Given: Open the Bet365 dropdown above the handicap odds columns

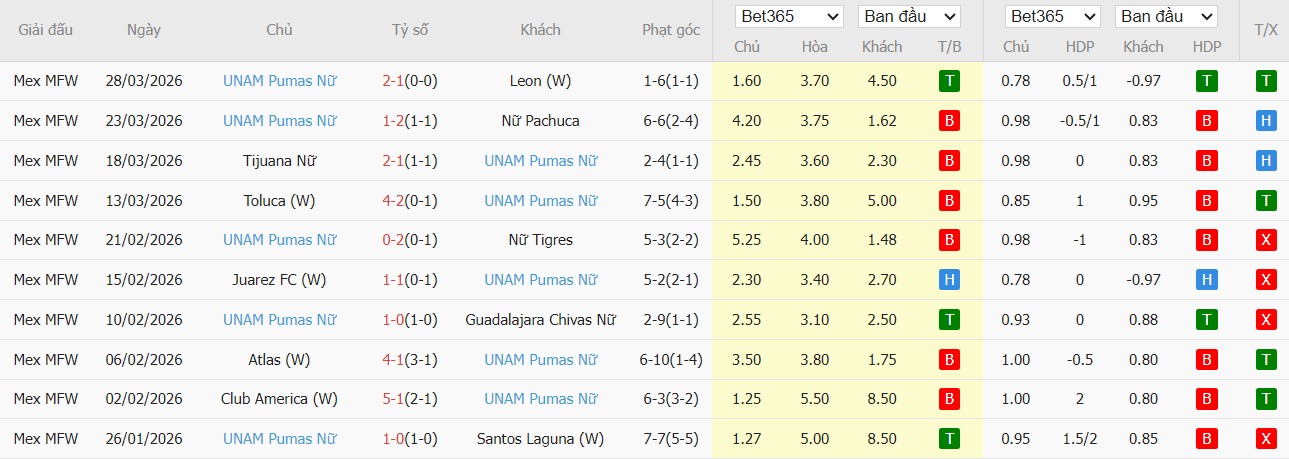Looking at the screenshot, I should [1054, 17].
